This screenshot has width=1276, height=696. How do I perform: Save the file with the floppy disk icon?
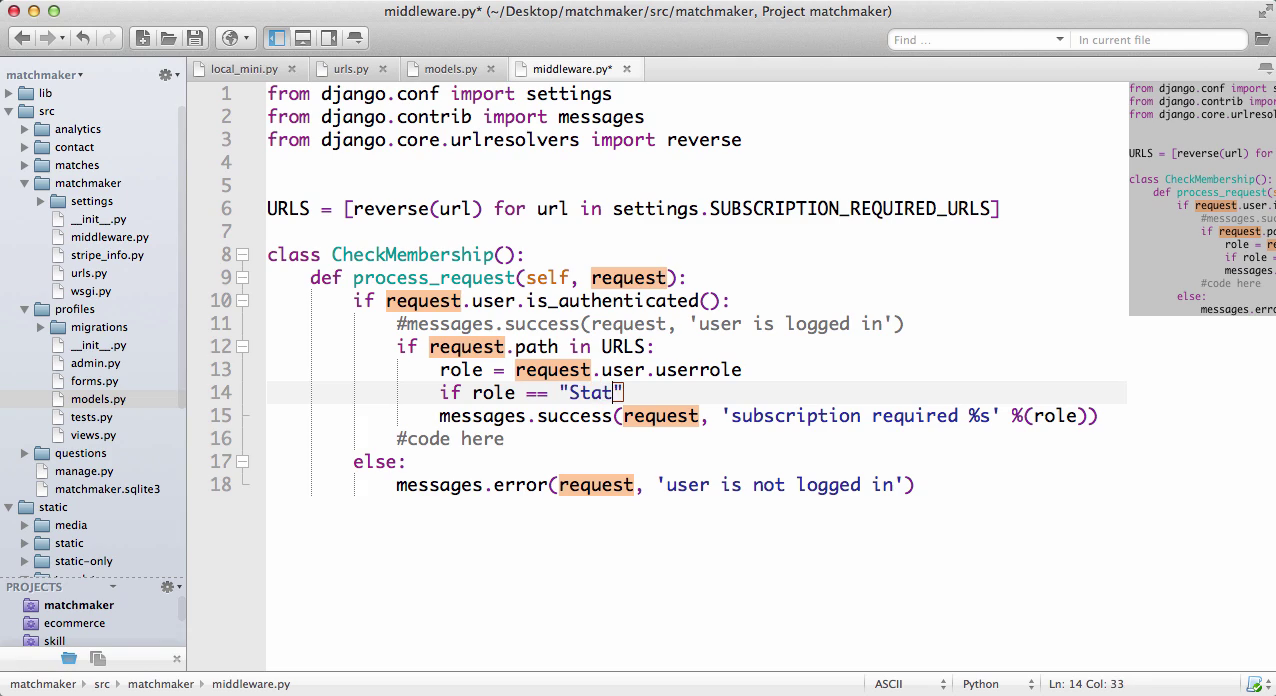195,38
